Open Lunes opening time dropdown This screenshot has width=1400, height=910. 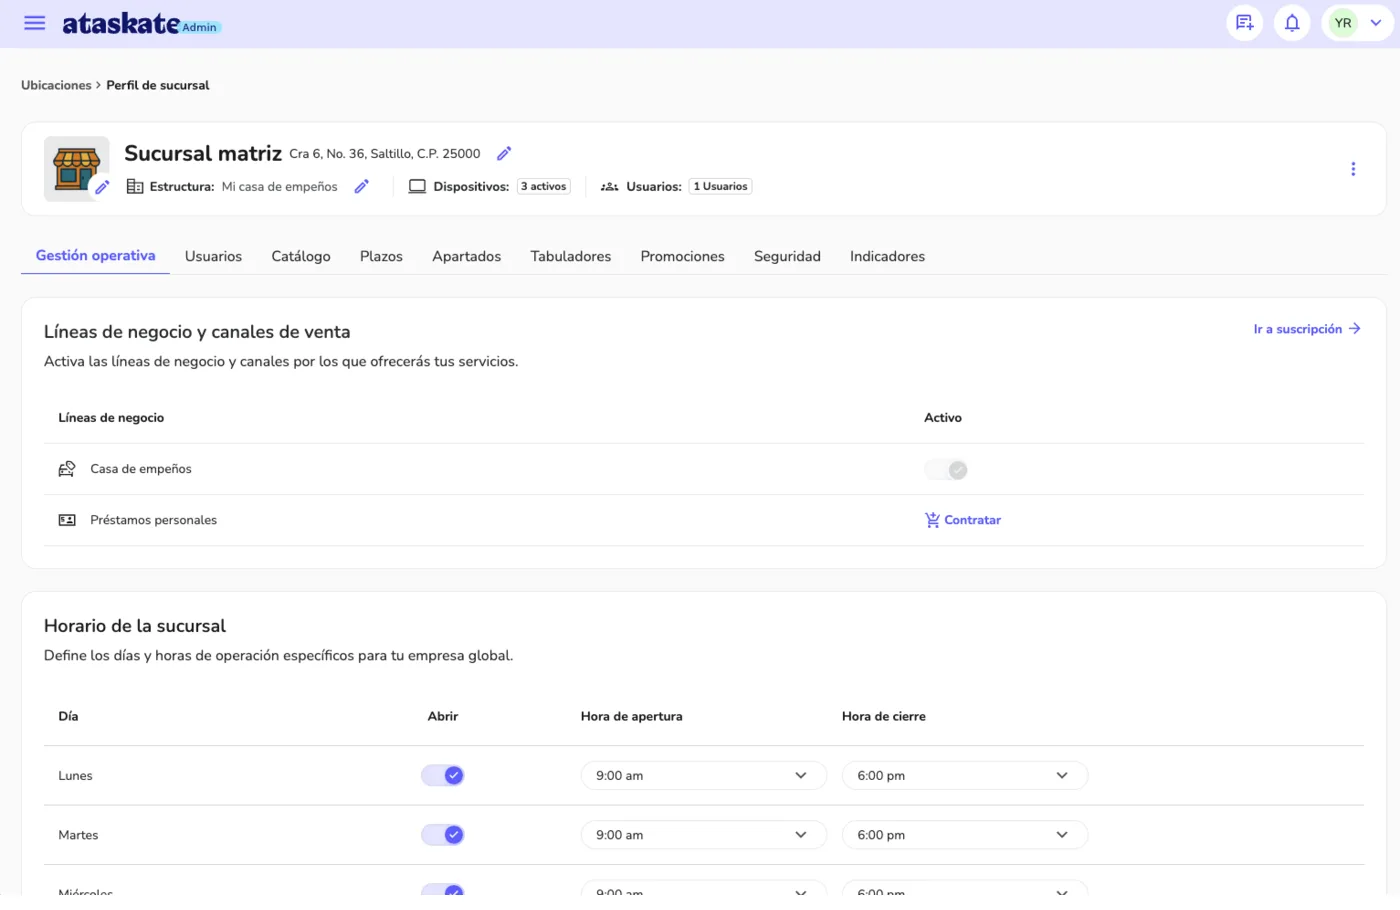click(703, 775)
